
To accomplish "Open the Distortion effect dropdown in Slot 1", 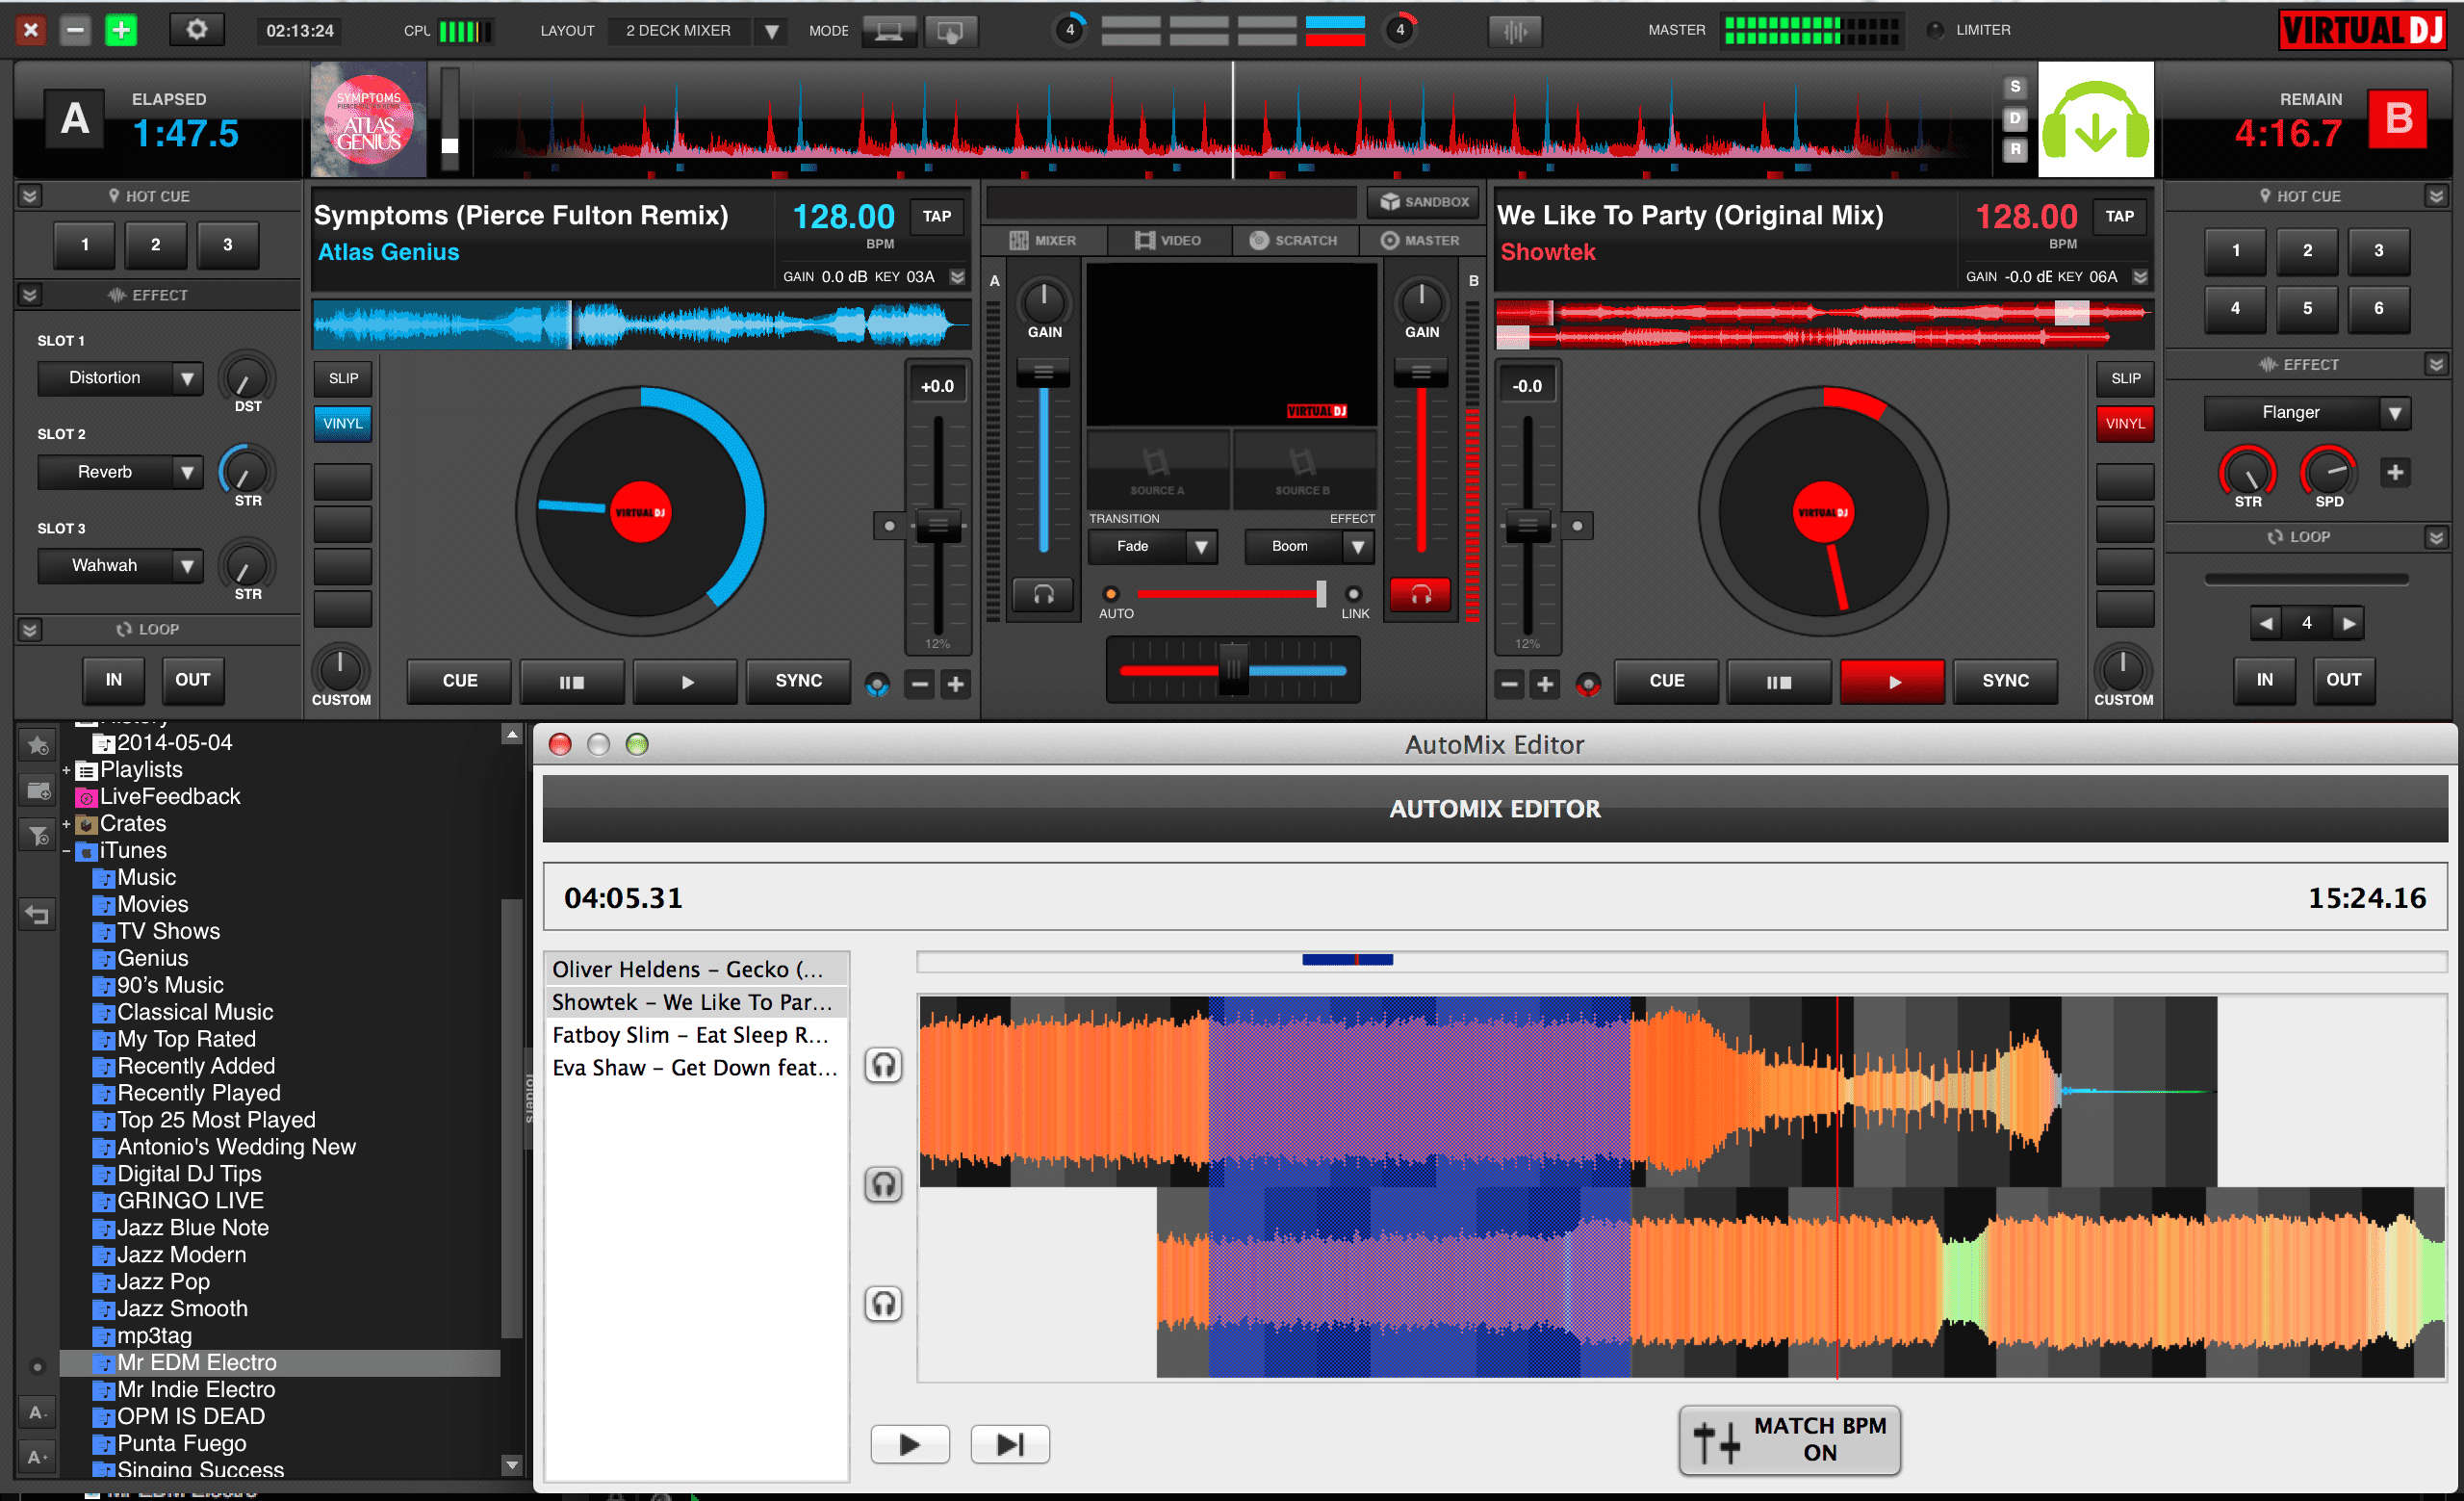I will click(x=186, y=378).
